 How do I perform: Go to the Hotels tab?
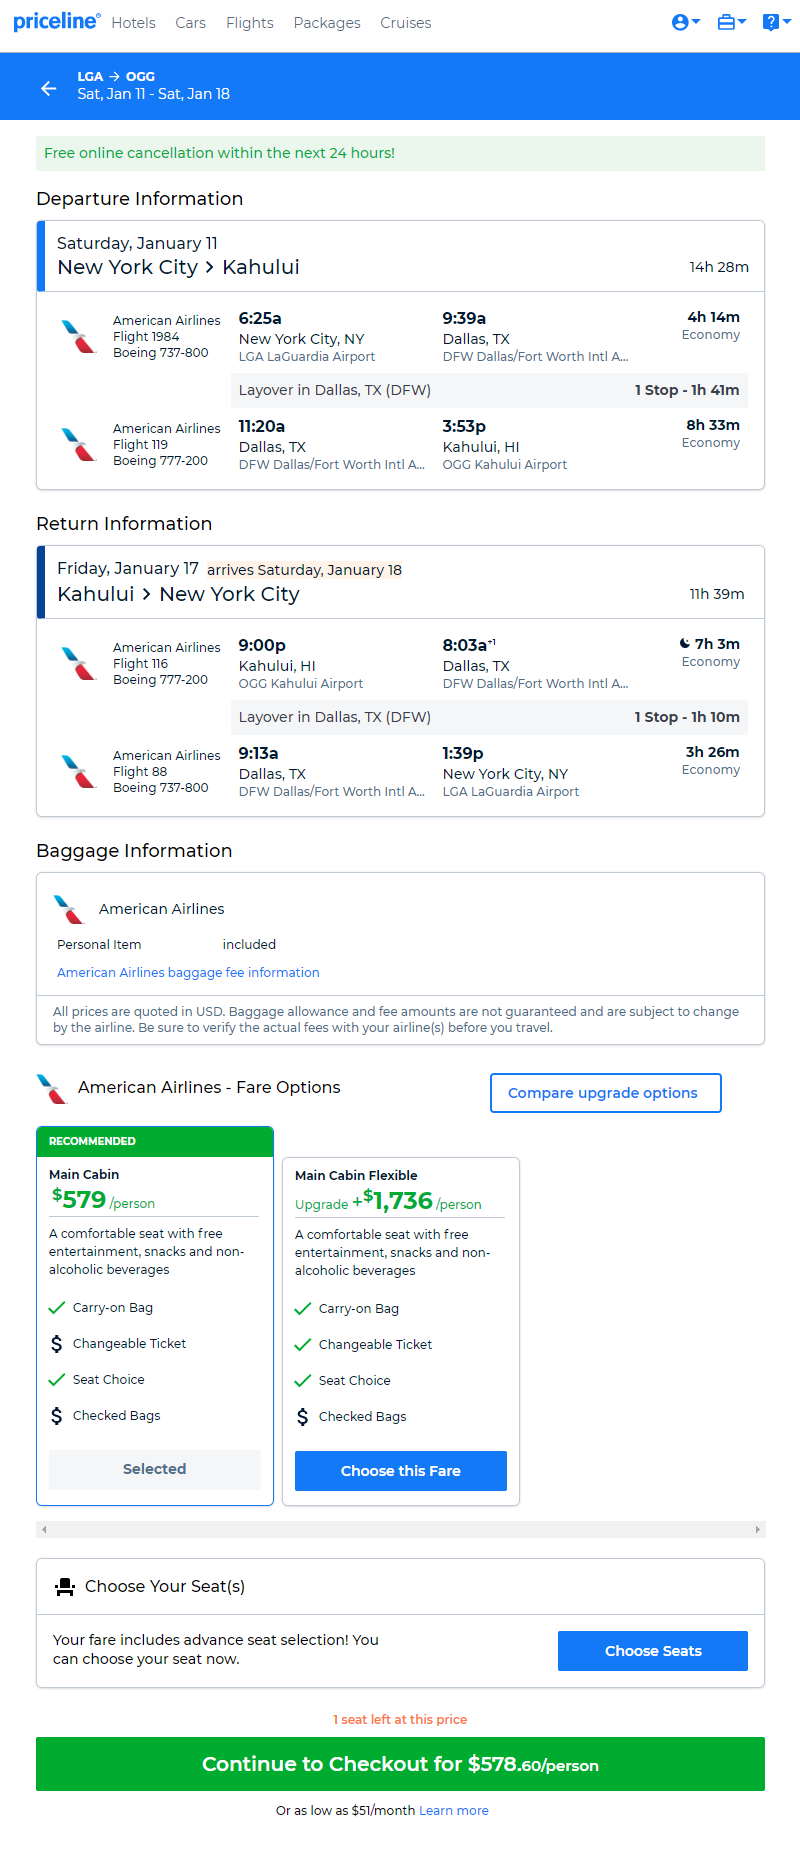[x=133, y=22]
